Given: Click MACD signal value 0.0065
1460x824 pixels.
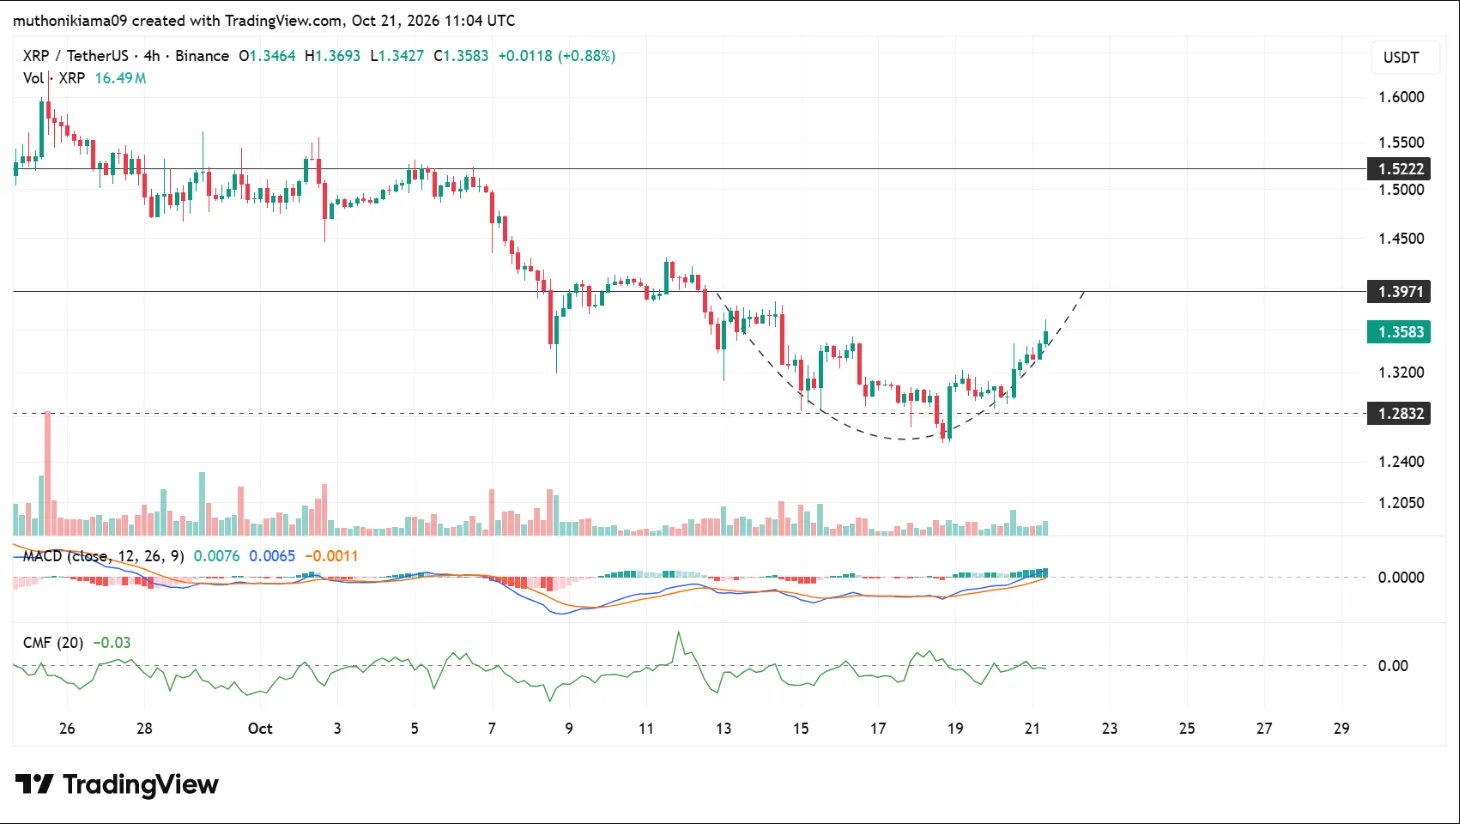Looking at the screenshot, I should click(272, 556).
